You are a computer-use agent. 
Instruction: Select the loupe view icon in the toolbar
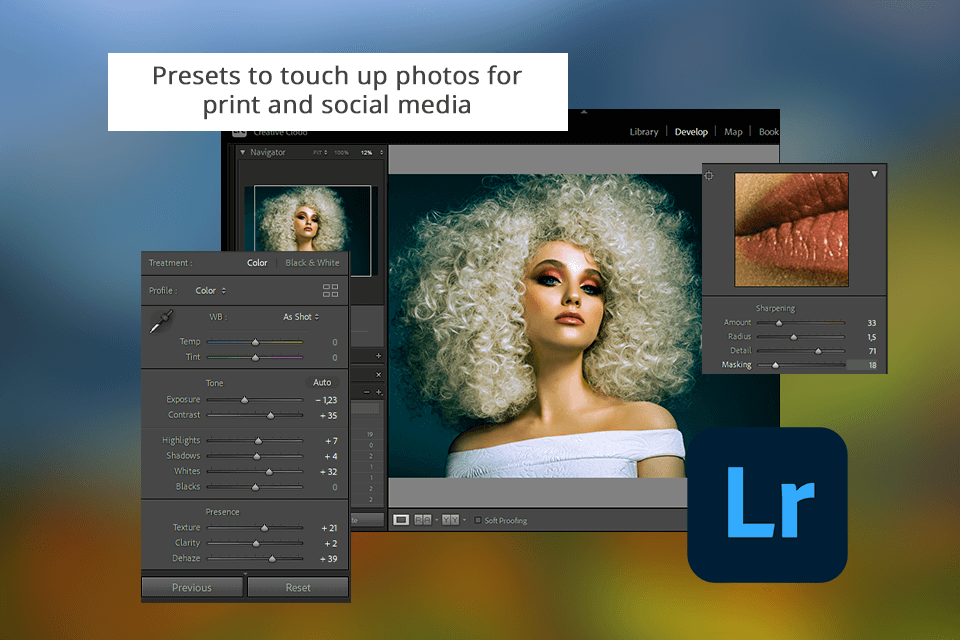pos(401,520)
